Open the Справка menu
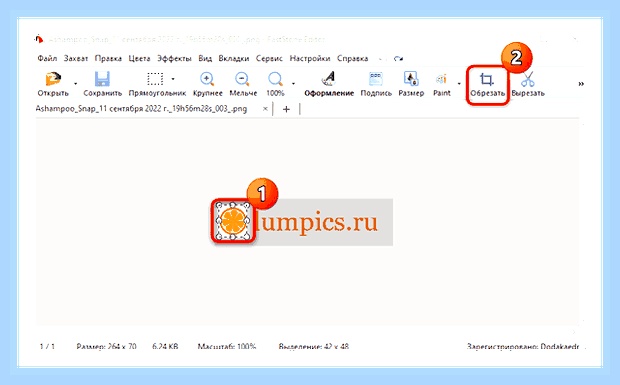 pos(352,59)
